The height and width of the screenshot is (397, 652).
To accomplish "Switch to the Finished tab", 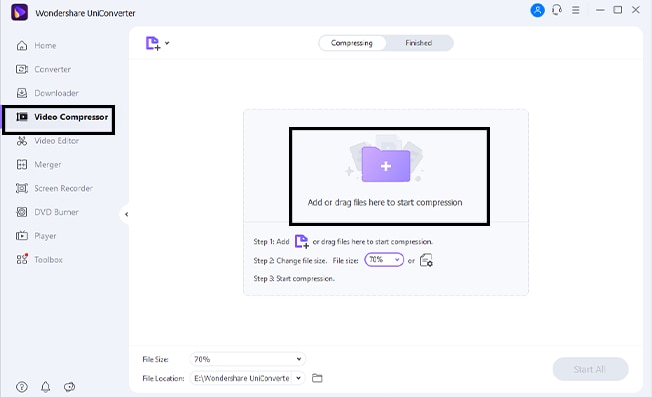I will [x=419, y=43].
